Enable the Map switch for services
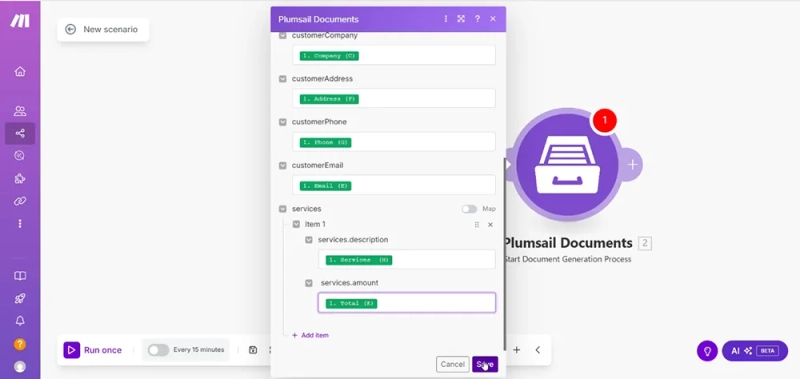The height and width of the screenshot is (379, 800). [469, 209]
